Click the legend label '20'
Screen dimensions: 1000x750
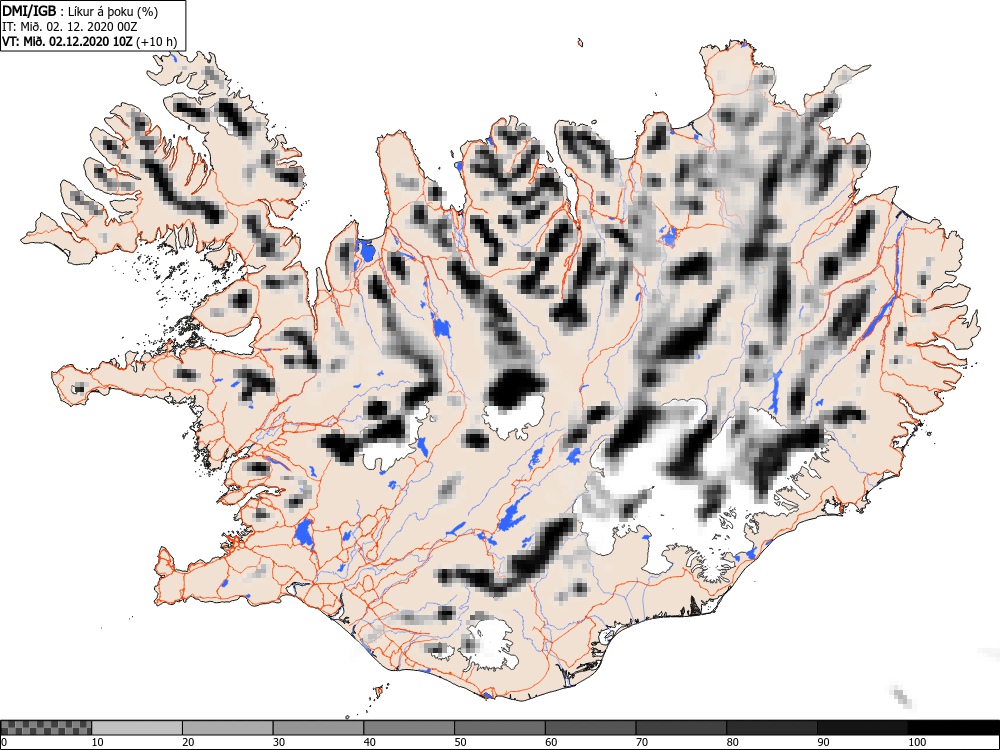pos(188,742)
